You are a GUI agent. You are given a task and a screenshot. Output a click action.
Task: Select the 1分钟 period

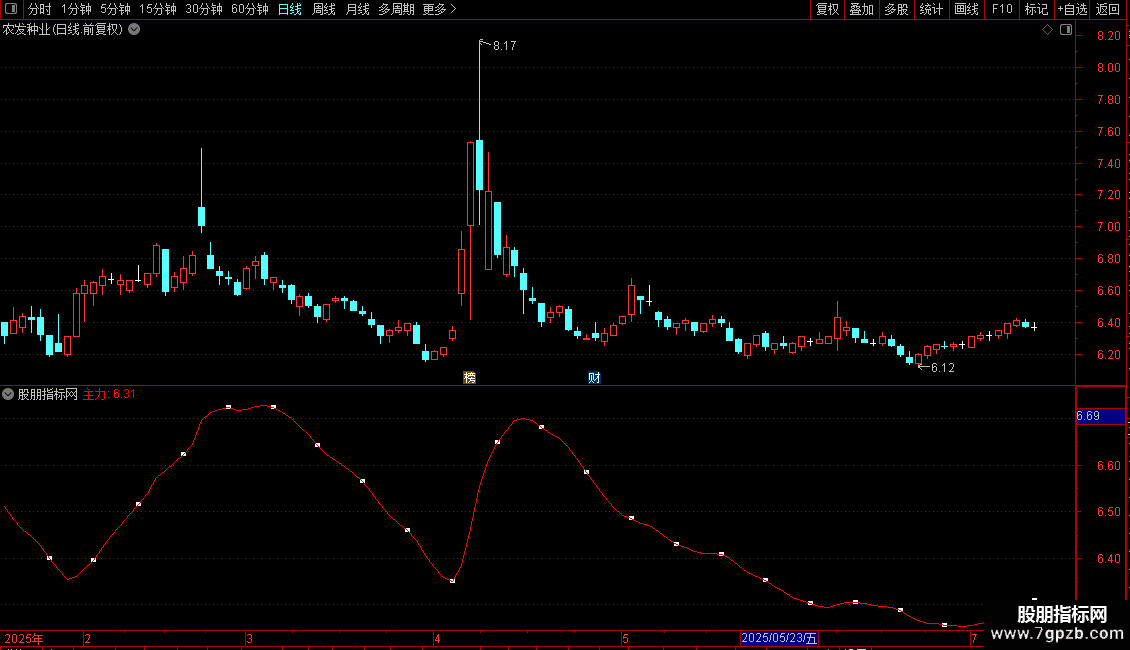click(x=76, y=9)
